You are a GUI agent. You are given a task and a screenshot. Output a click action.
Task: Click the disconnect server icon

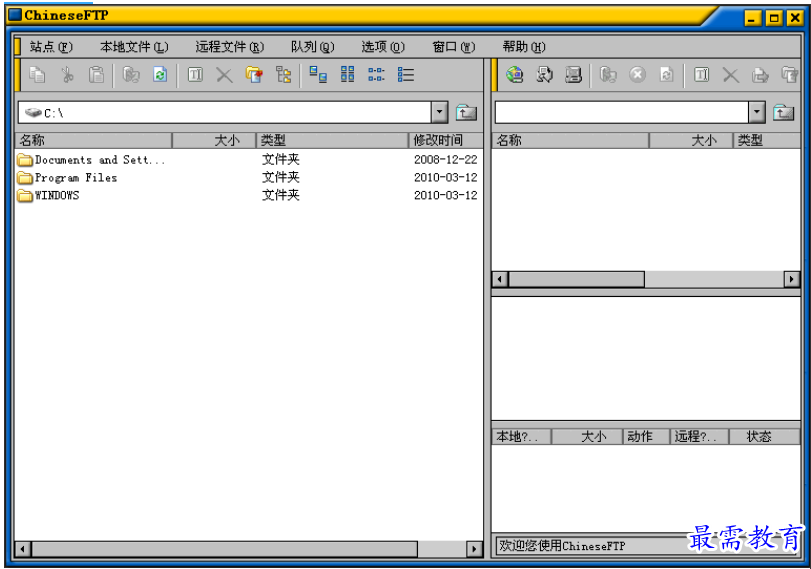[573, 75]
